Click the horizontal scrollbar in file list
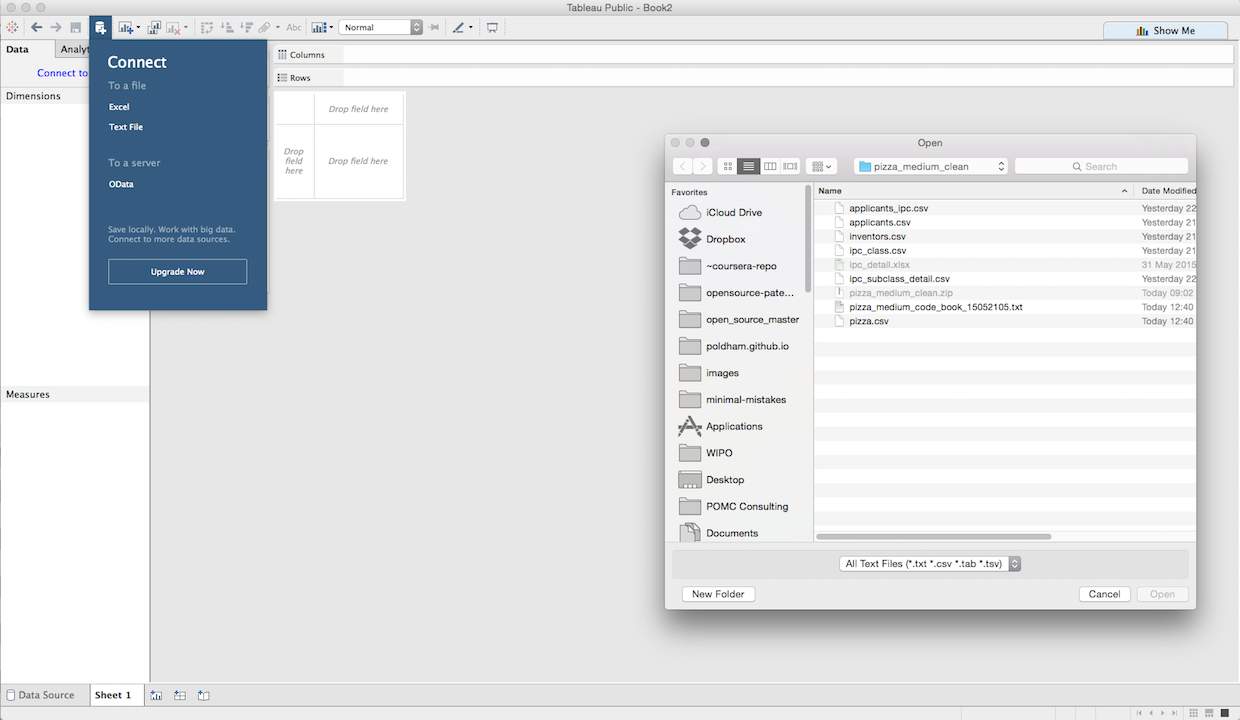The width and height of the screenshot is (1240, 720). pyautogui.click(x=934, y=537)
